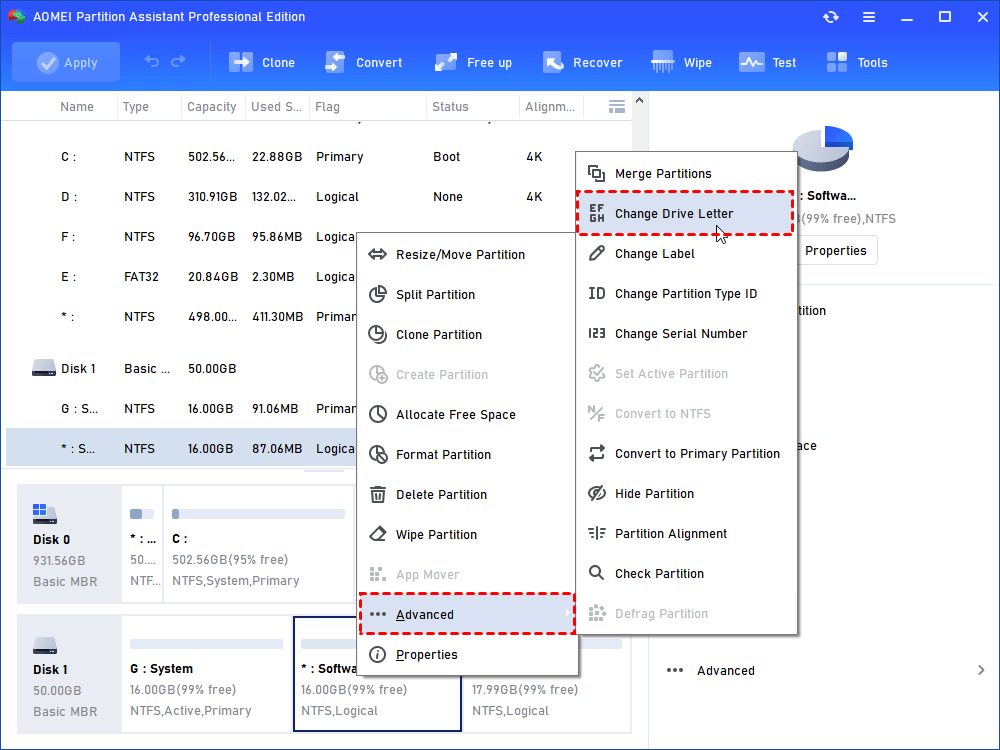Viewport: 1000px width, 750px height.
Task: Select the E: FAT32 partition row
Action: (x=181, y=277)
